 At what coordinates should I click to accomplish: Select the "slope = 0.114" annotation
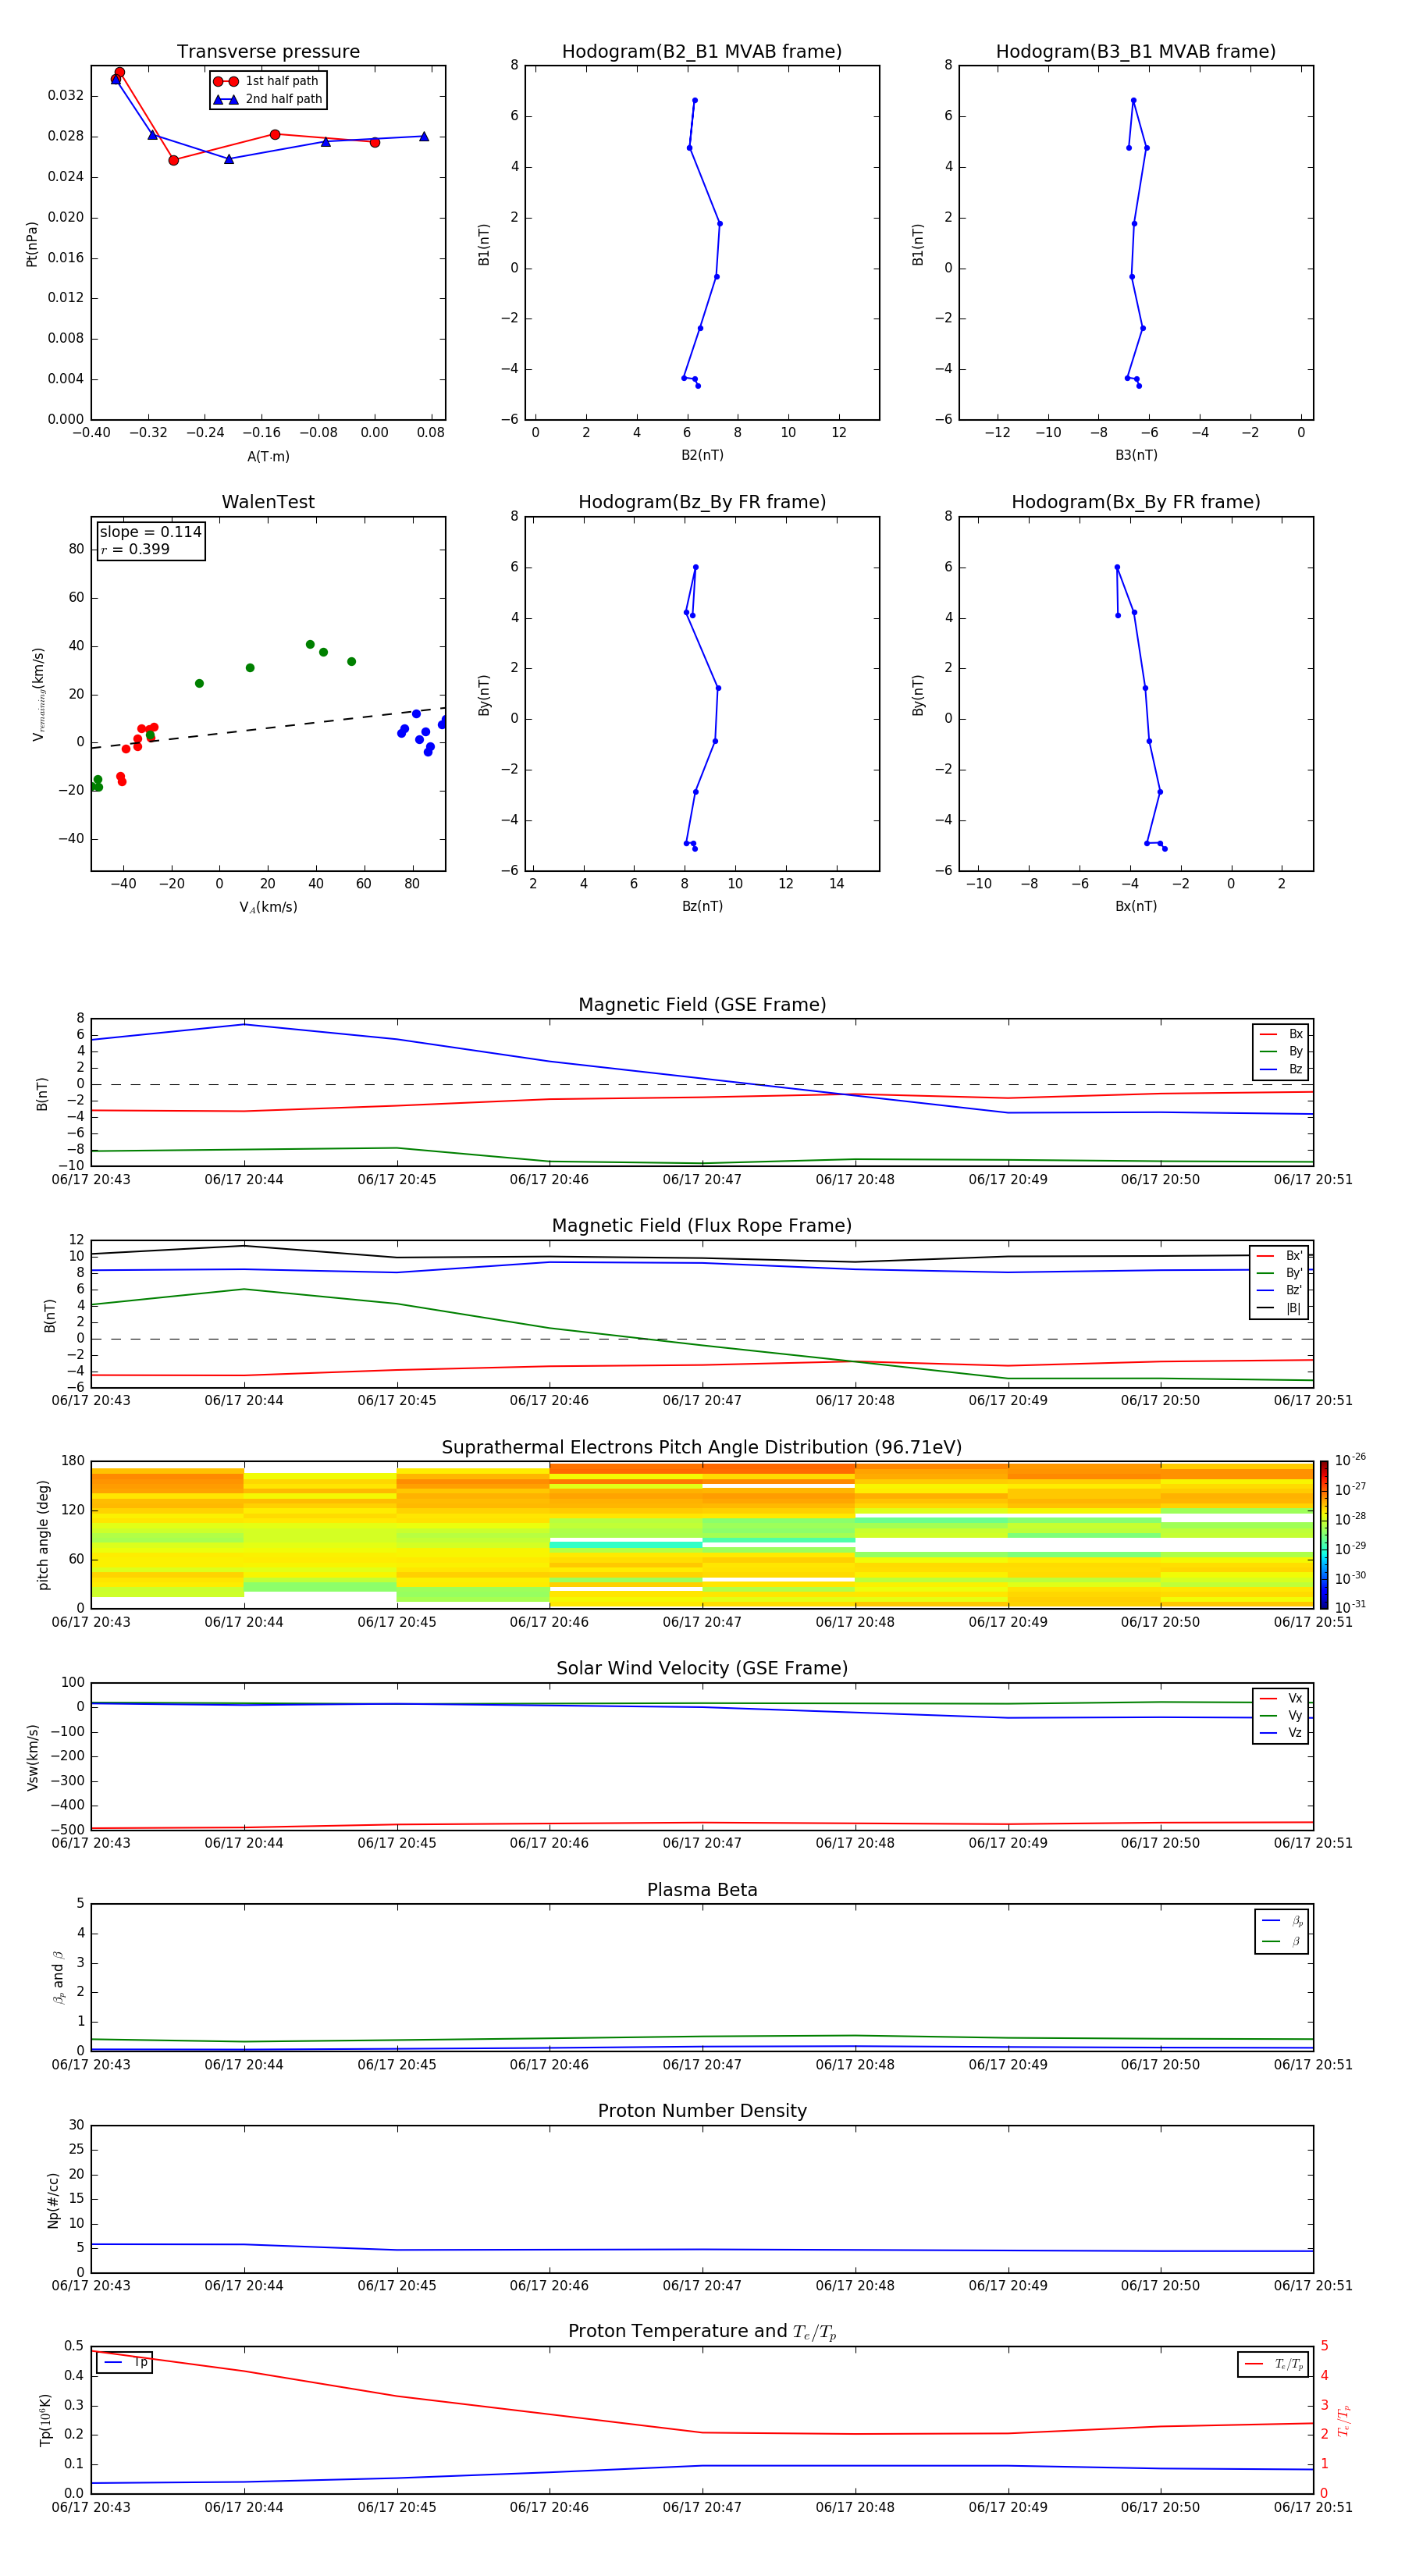coord(151,532)
